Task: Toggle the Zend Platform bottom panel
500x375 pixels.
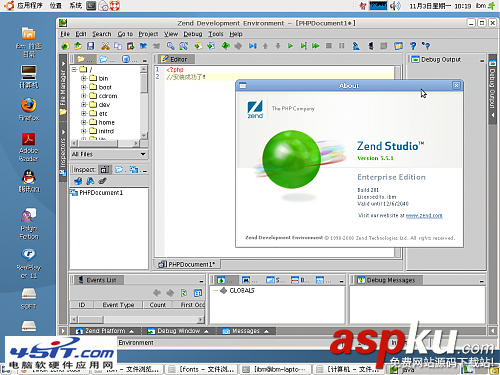Action: (x=105, y=331)
